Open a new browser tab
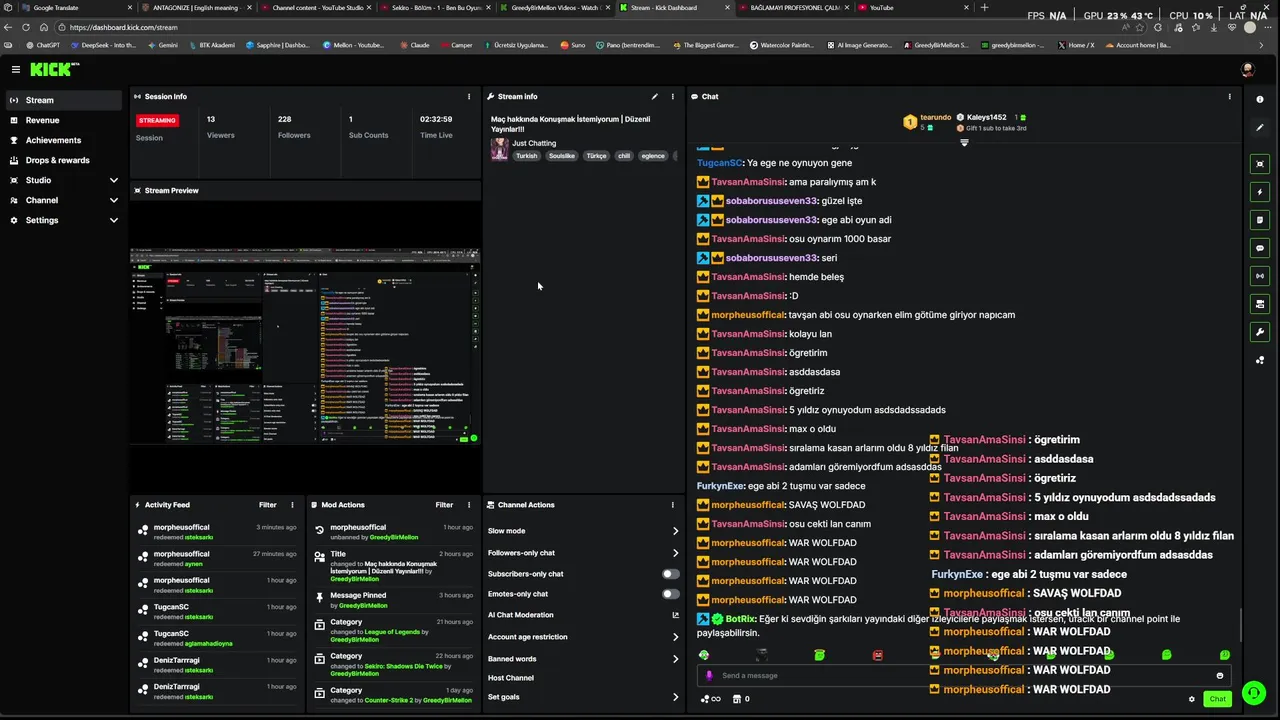 pos(984,8)
